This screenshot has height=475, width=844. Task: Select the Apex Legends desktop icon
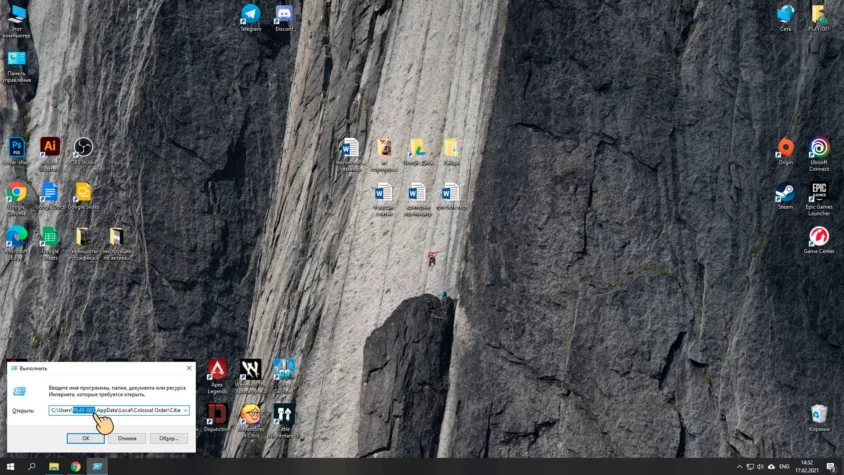point(217,370)
